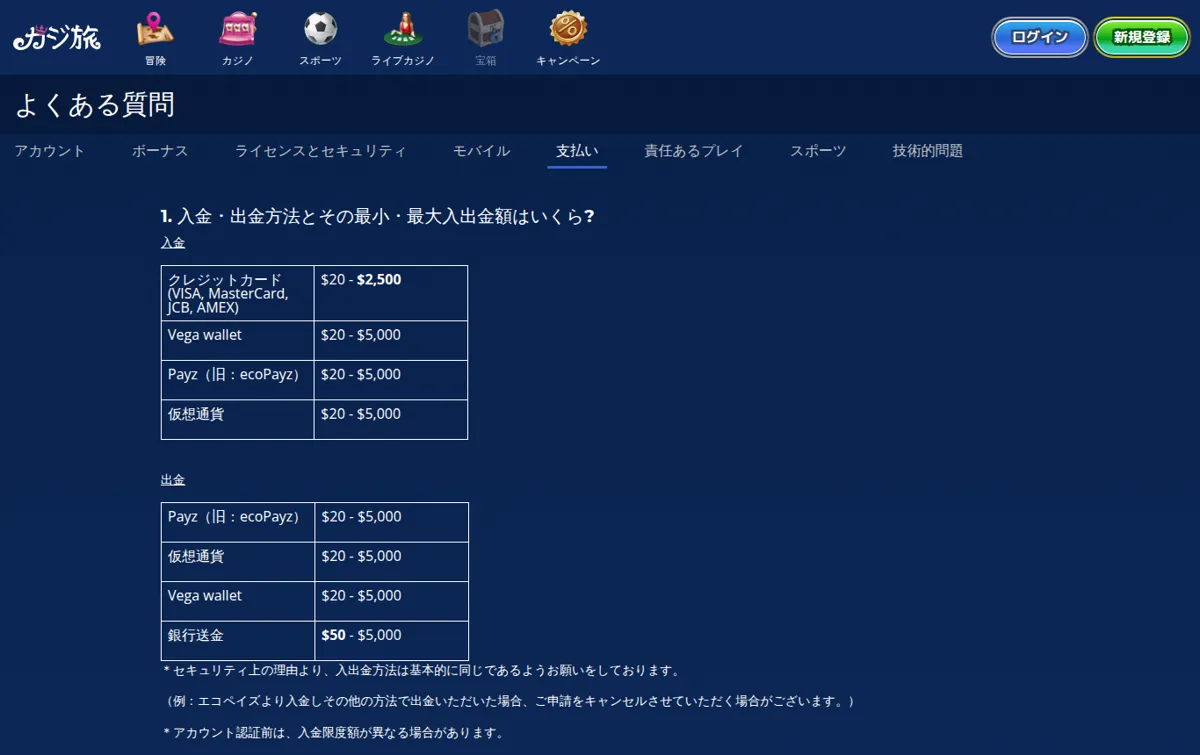Open the スポーツ FAQ tab
This screenshot has height=755, width=1200.
818,151
